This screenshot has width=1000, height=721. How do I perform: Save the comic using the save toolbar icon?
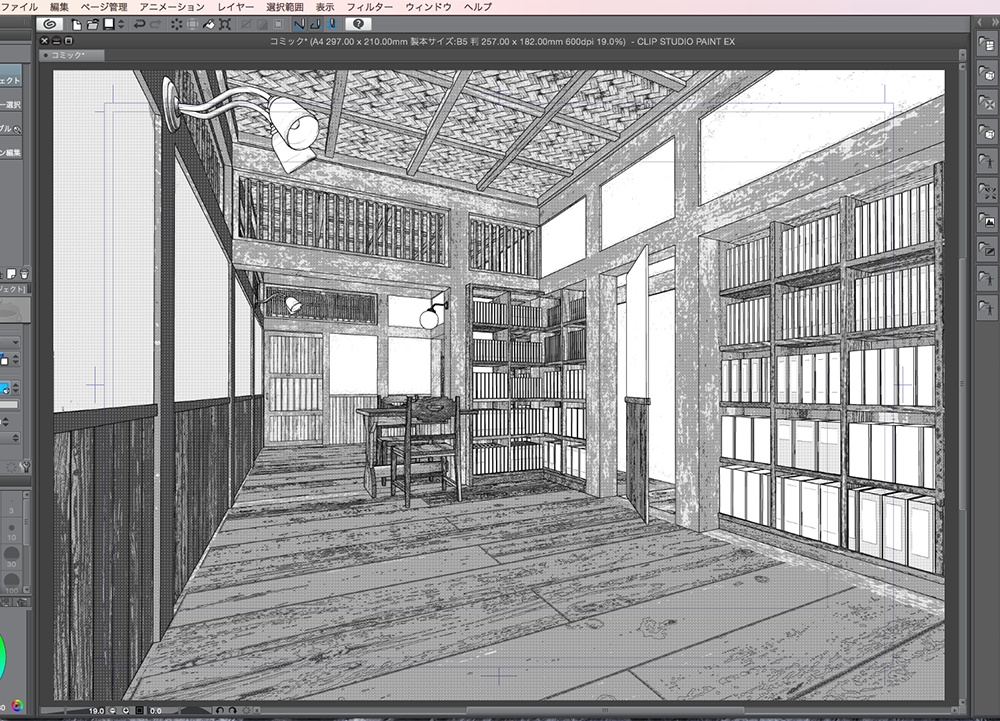pos(106,22)
